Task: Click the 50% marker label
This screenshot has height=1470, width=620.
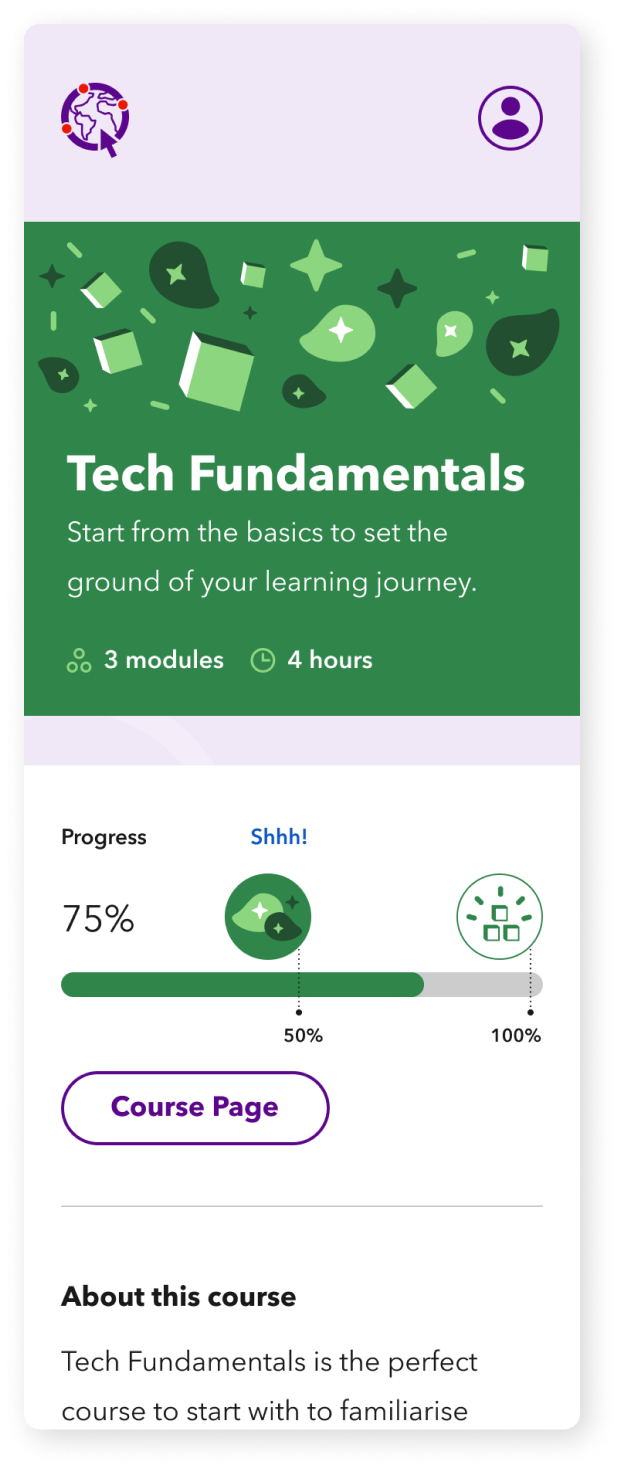Action: (x=303, y=1036)
